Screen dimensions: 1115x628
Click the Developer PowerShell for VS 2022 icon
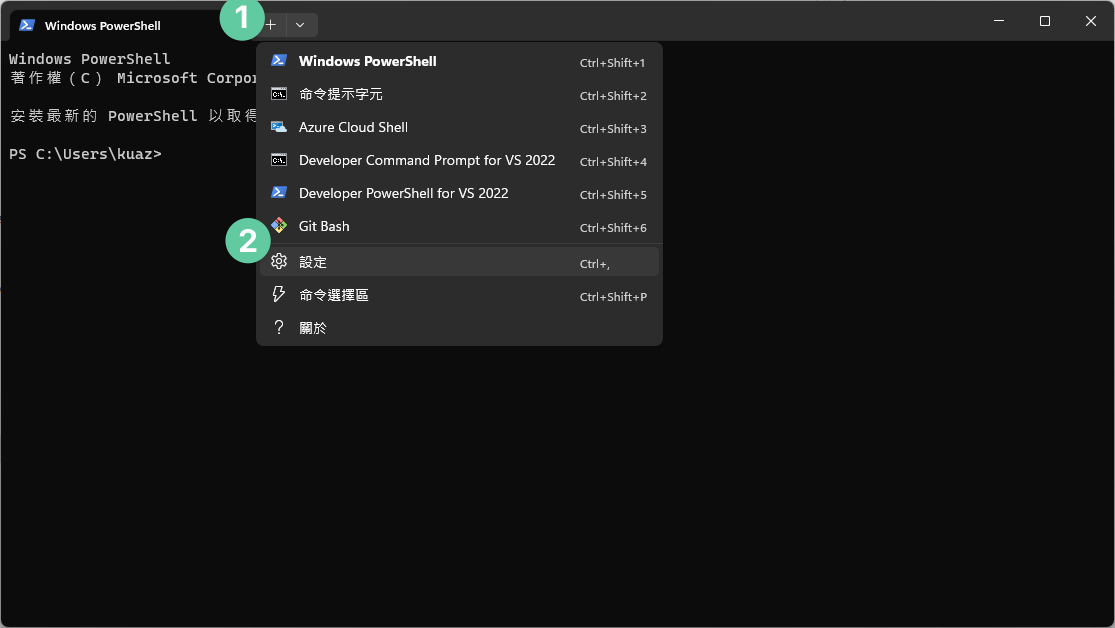point(279,193)
